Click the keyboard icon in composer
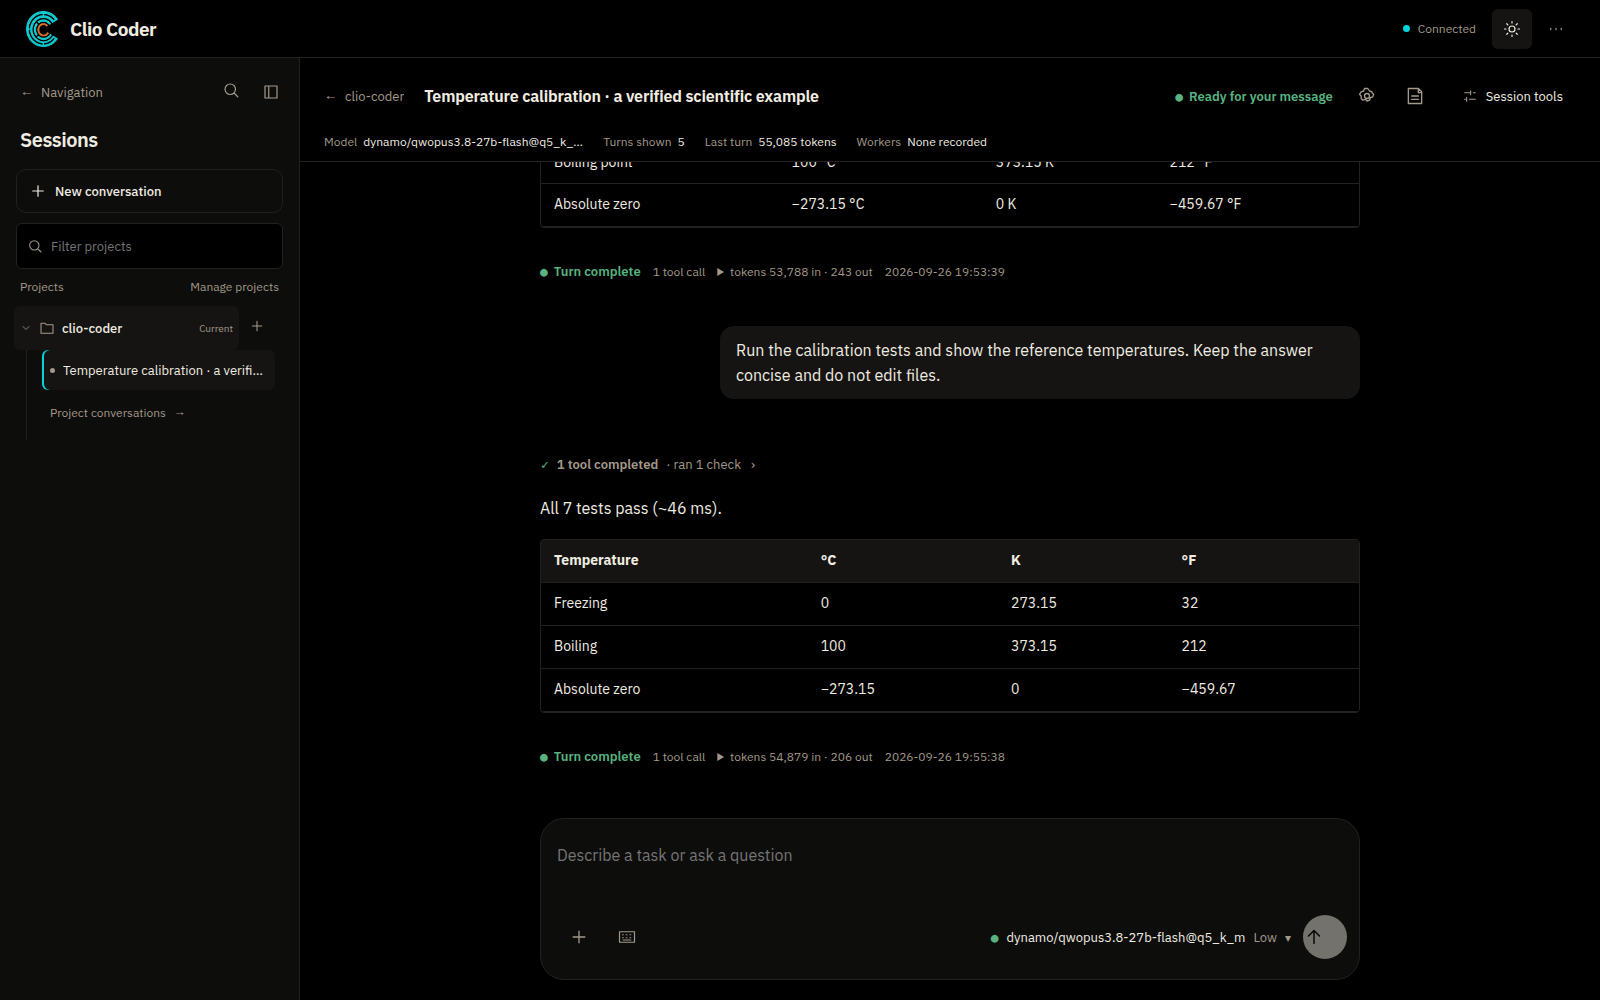 point(627,937)
